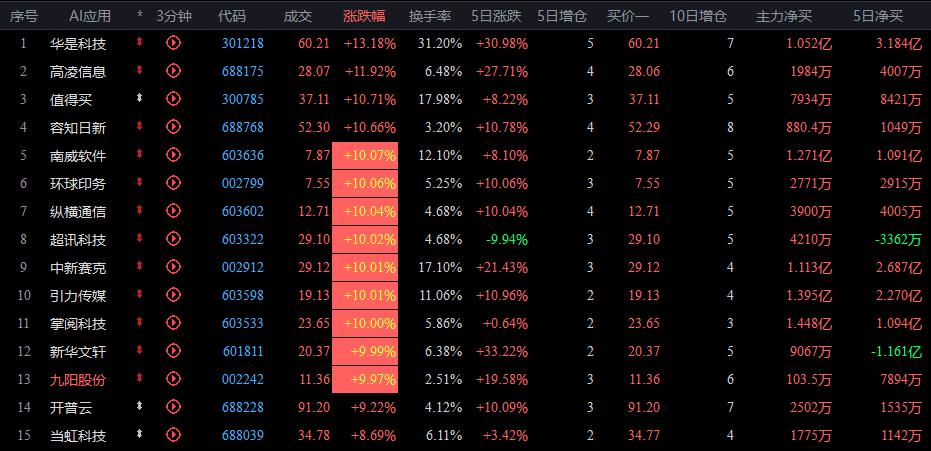Viewport: 931px width, 451px height.
Task: Click the AI应用 column header
Action: pyautogui.click(x=90, y=16)
